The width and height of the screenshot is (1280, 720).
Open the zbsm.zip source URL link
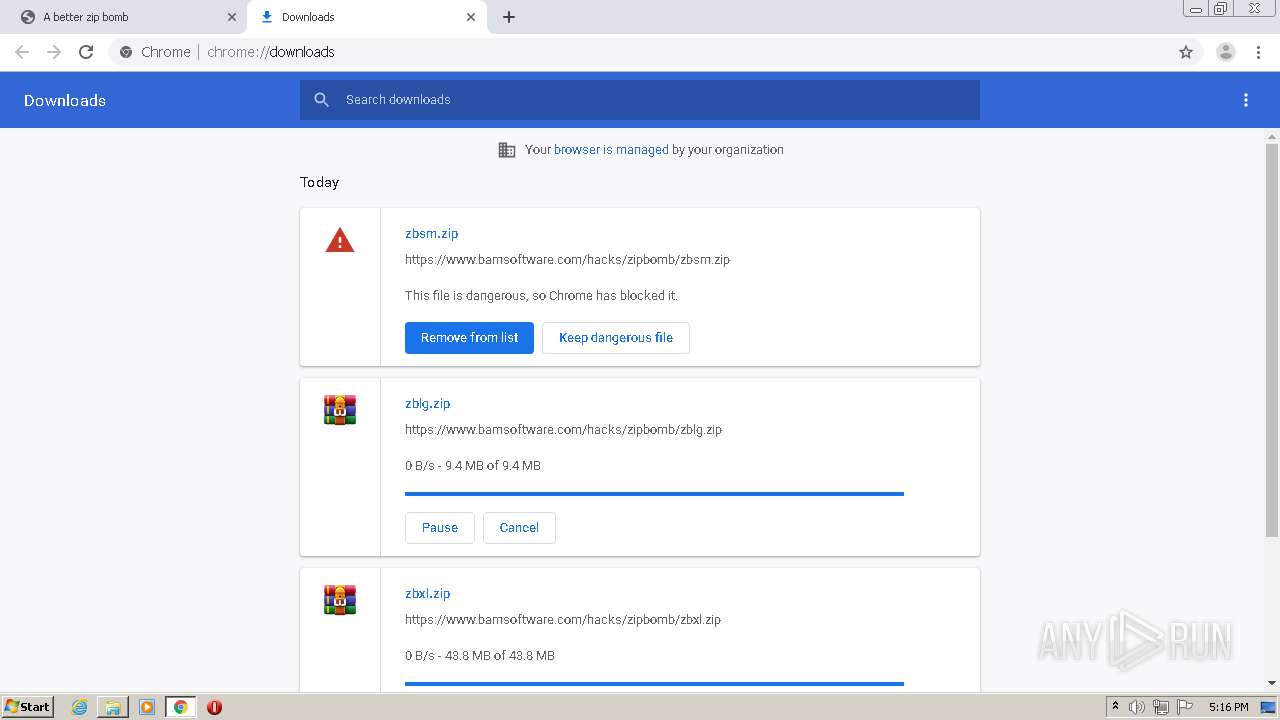pos(567,259)
